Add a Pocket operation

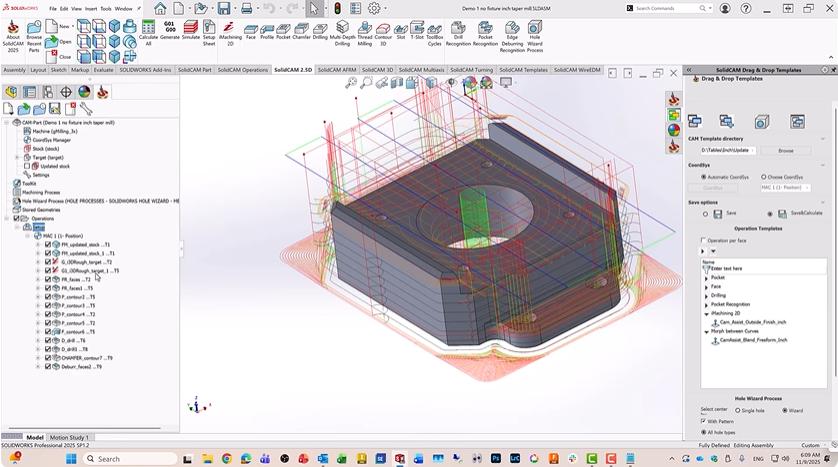tap(283, 31)
